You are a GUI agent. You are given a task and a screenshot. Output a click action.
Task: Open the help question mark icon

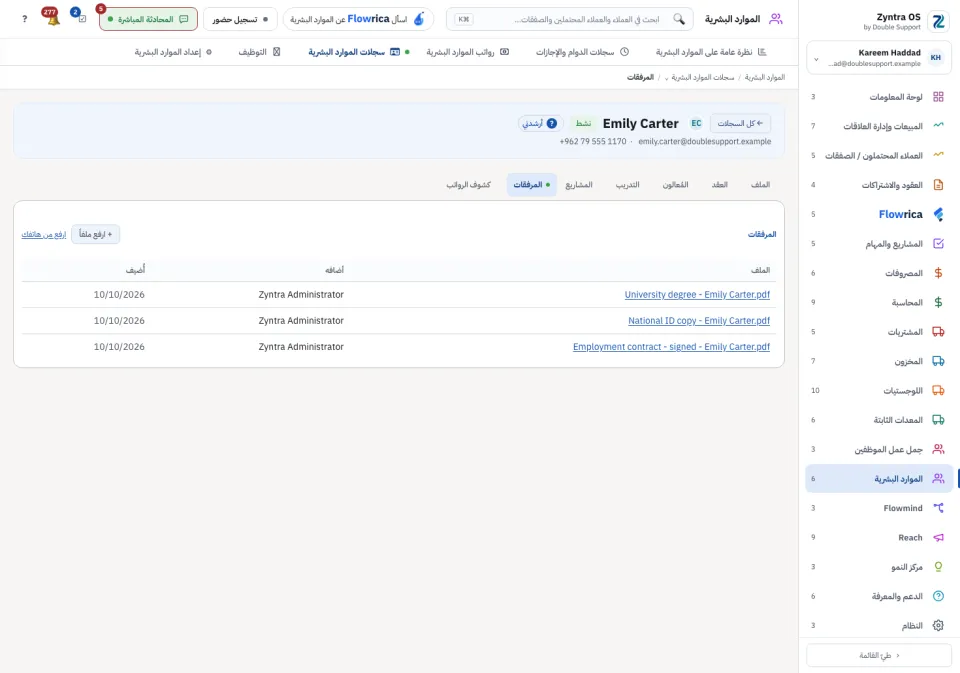point(24,19)
